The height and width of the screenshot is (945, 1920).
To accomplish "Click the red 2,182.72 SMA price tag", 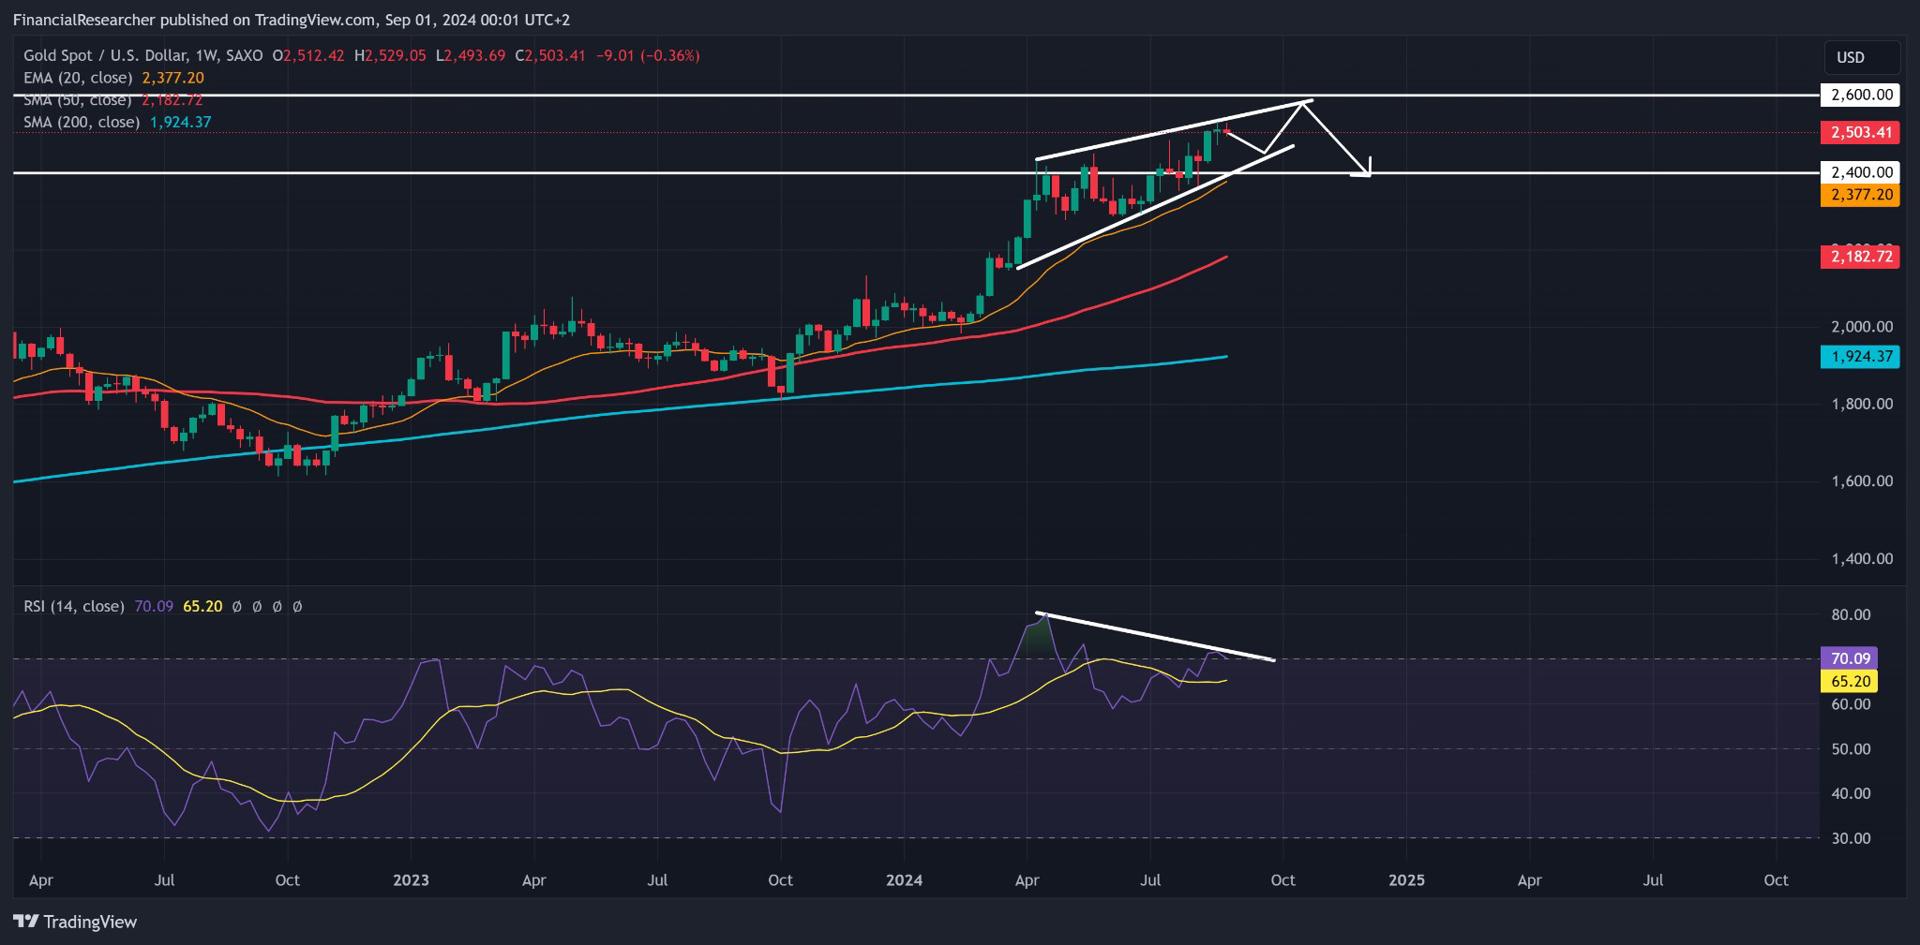I will tap(1861, 257).
